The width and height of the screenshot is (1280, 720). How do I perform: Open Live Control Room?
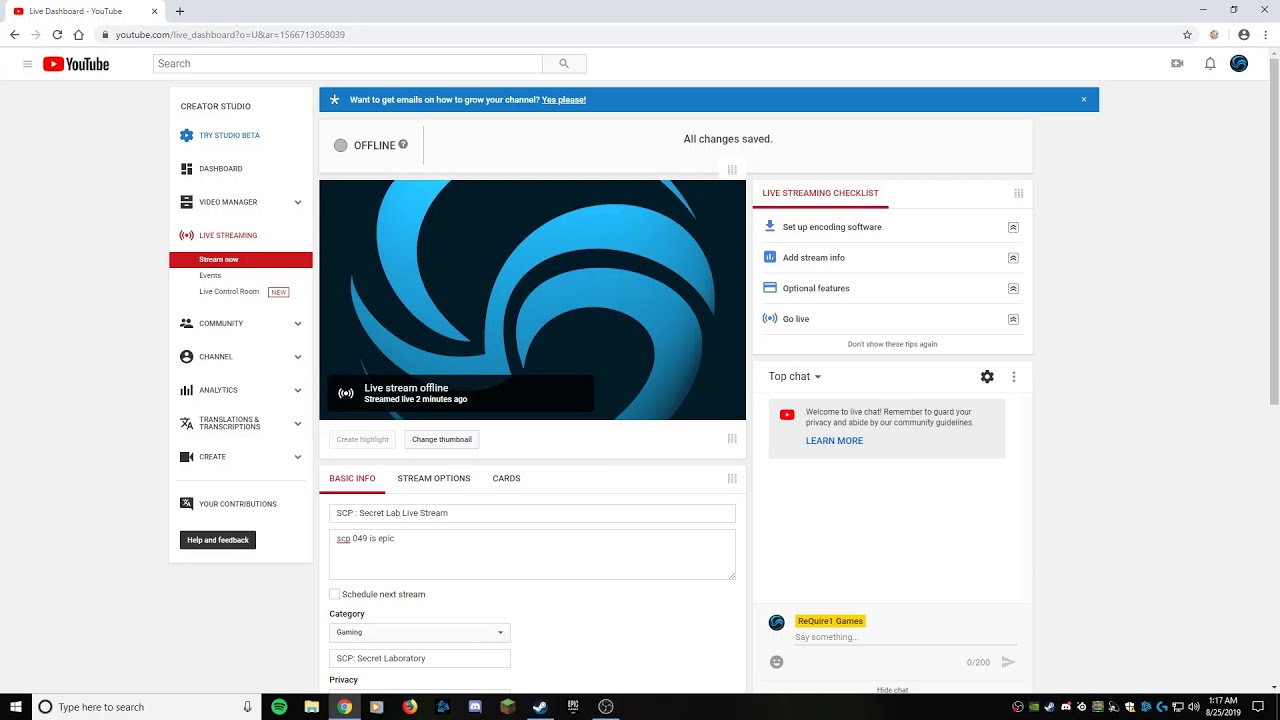coord(229,292)
